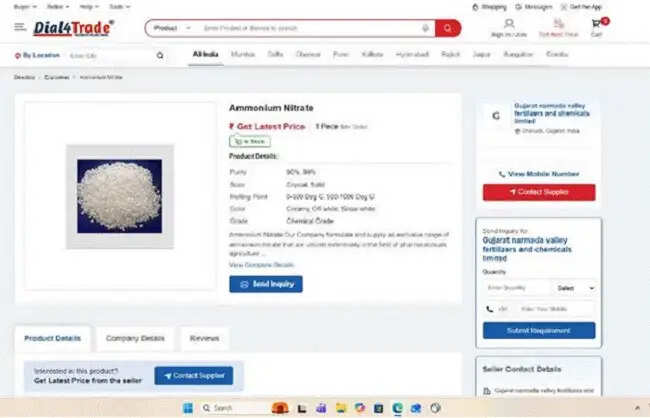
Task: Switch to the Reviews tab
Action: 204,338
